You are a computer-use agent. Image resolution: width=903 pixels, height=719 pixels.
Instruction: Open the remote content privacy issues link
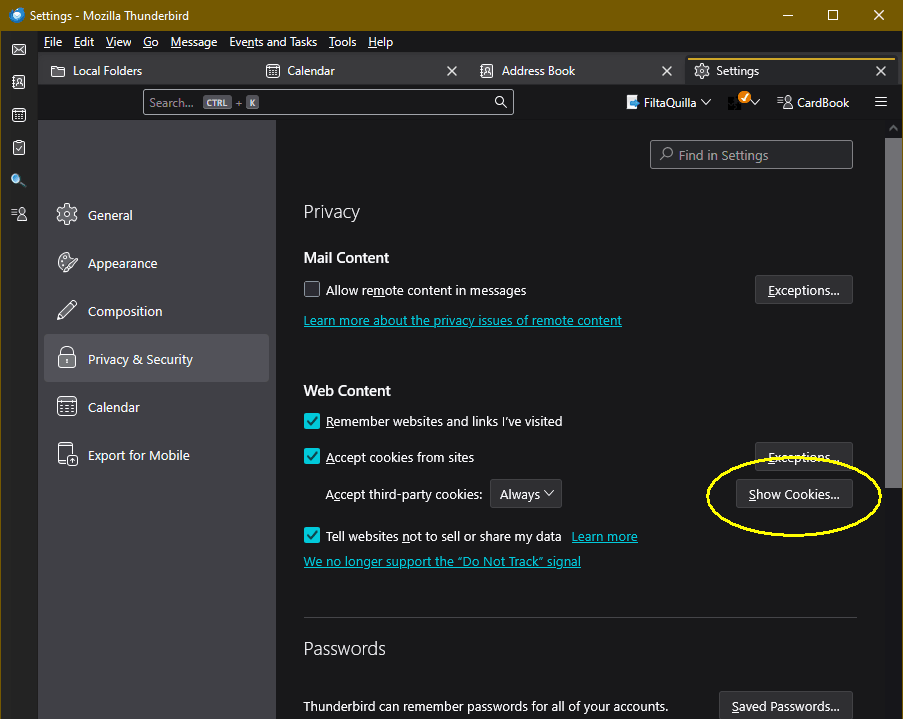click(462, 321)
